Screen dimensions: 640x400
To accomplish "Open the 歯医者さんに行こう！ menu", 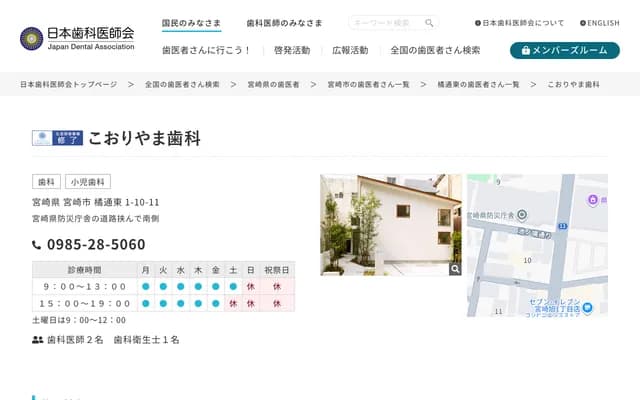I will click(207, 50).
